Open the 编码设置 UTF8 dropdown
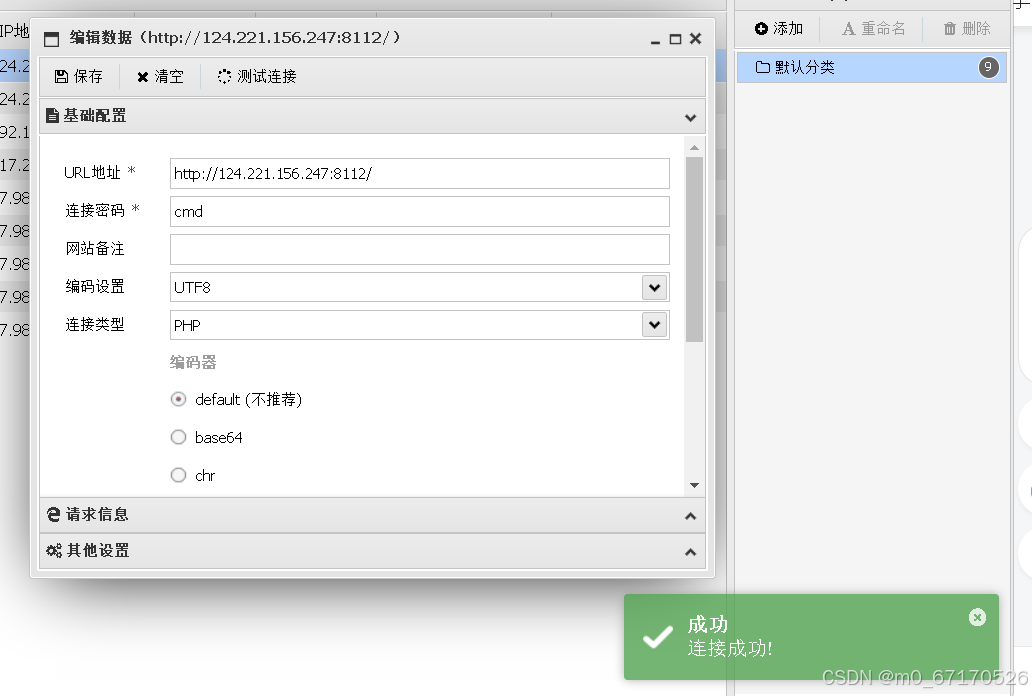 pos(654,286)
